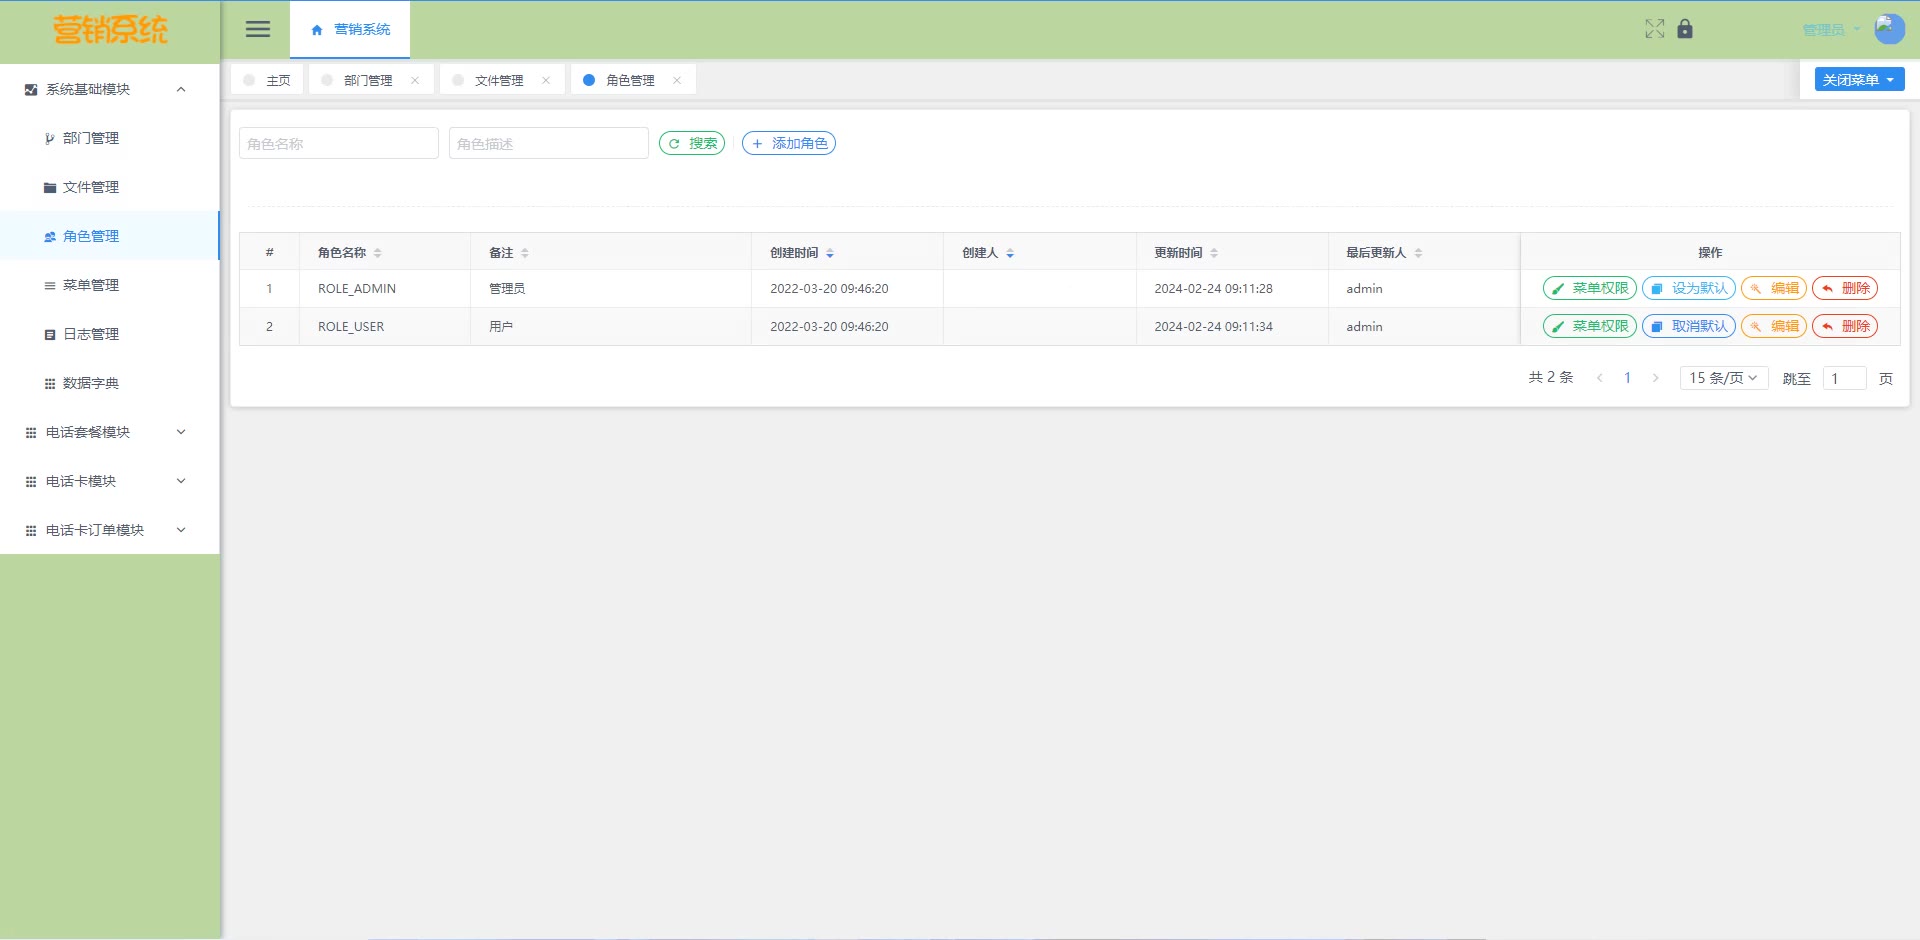Viewport: 1920px width, 940px height.
Task: Open 菜单管理 in sidebar
Action: 110,285
